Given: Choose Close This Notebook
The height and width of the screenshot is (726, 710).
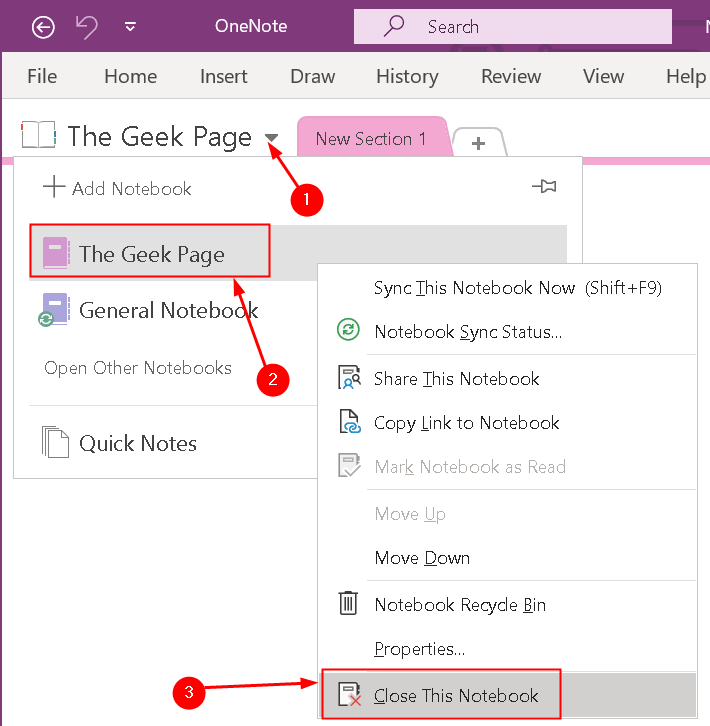Looking at the screenshot, I should tap(508, 695).
